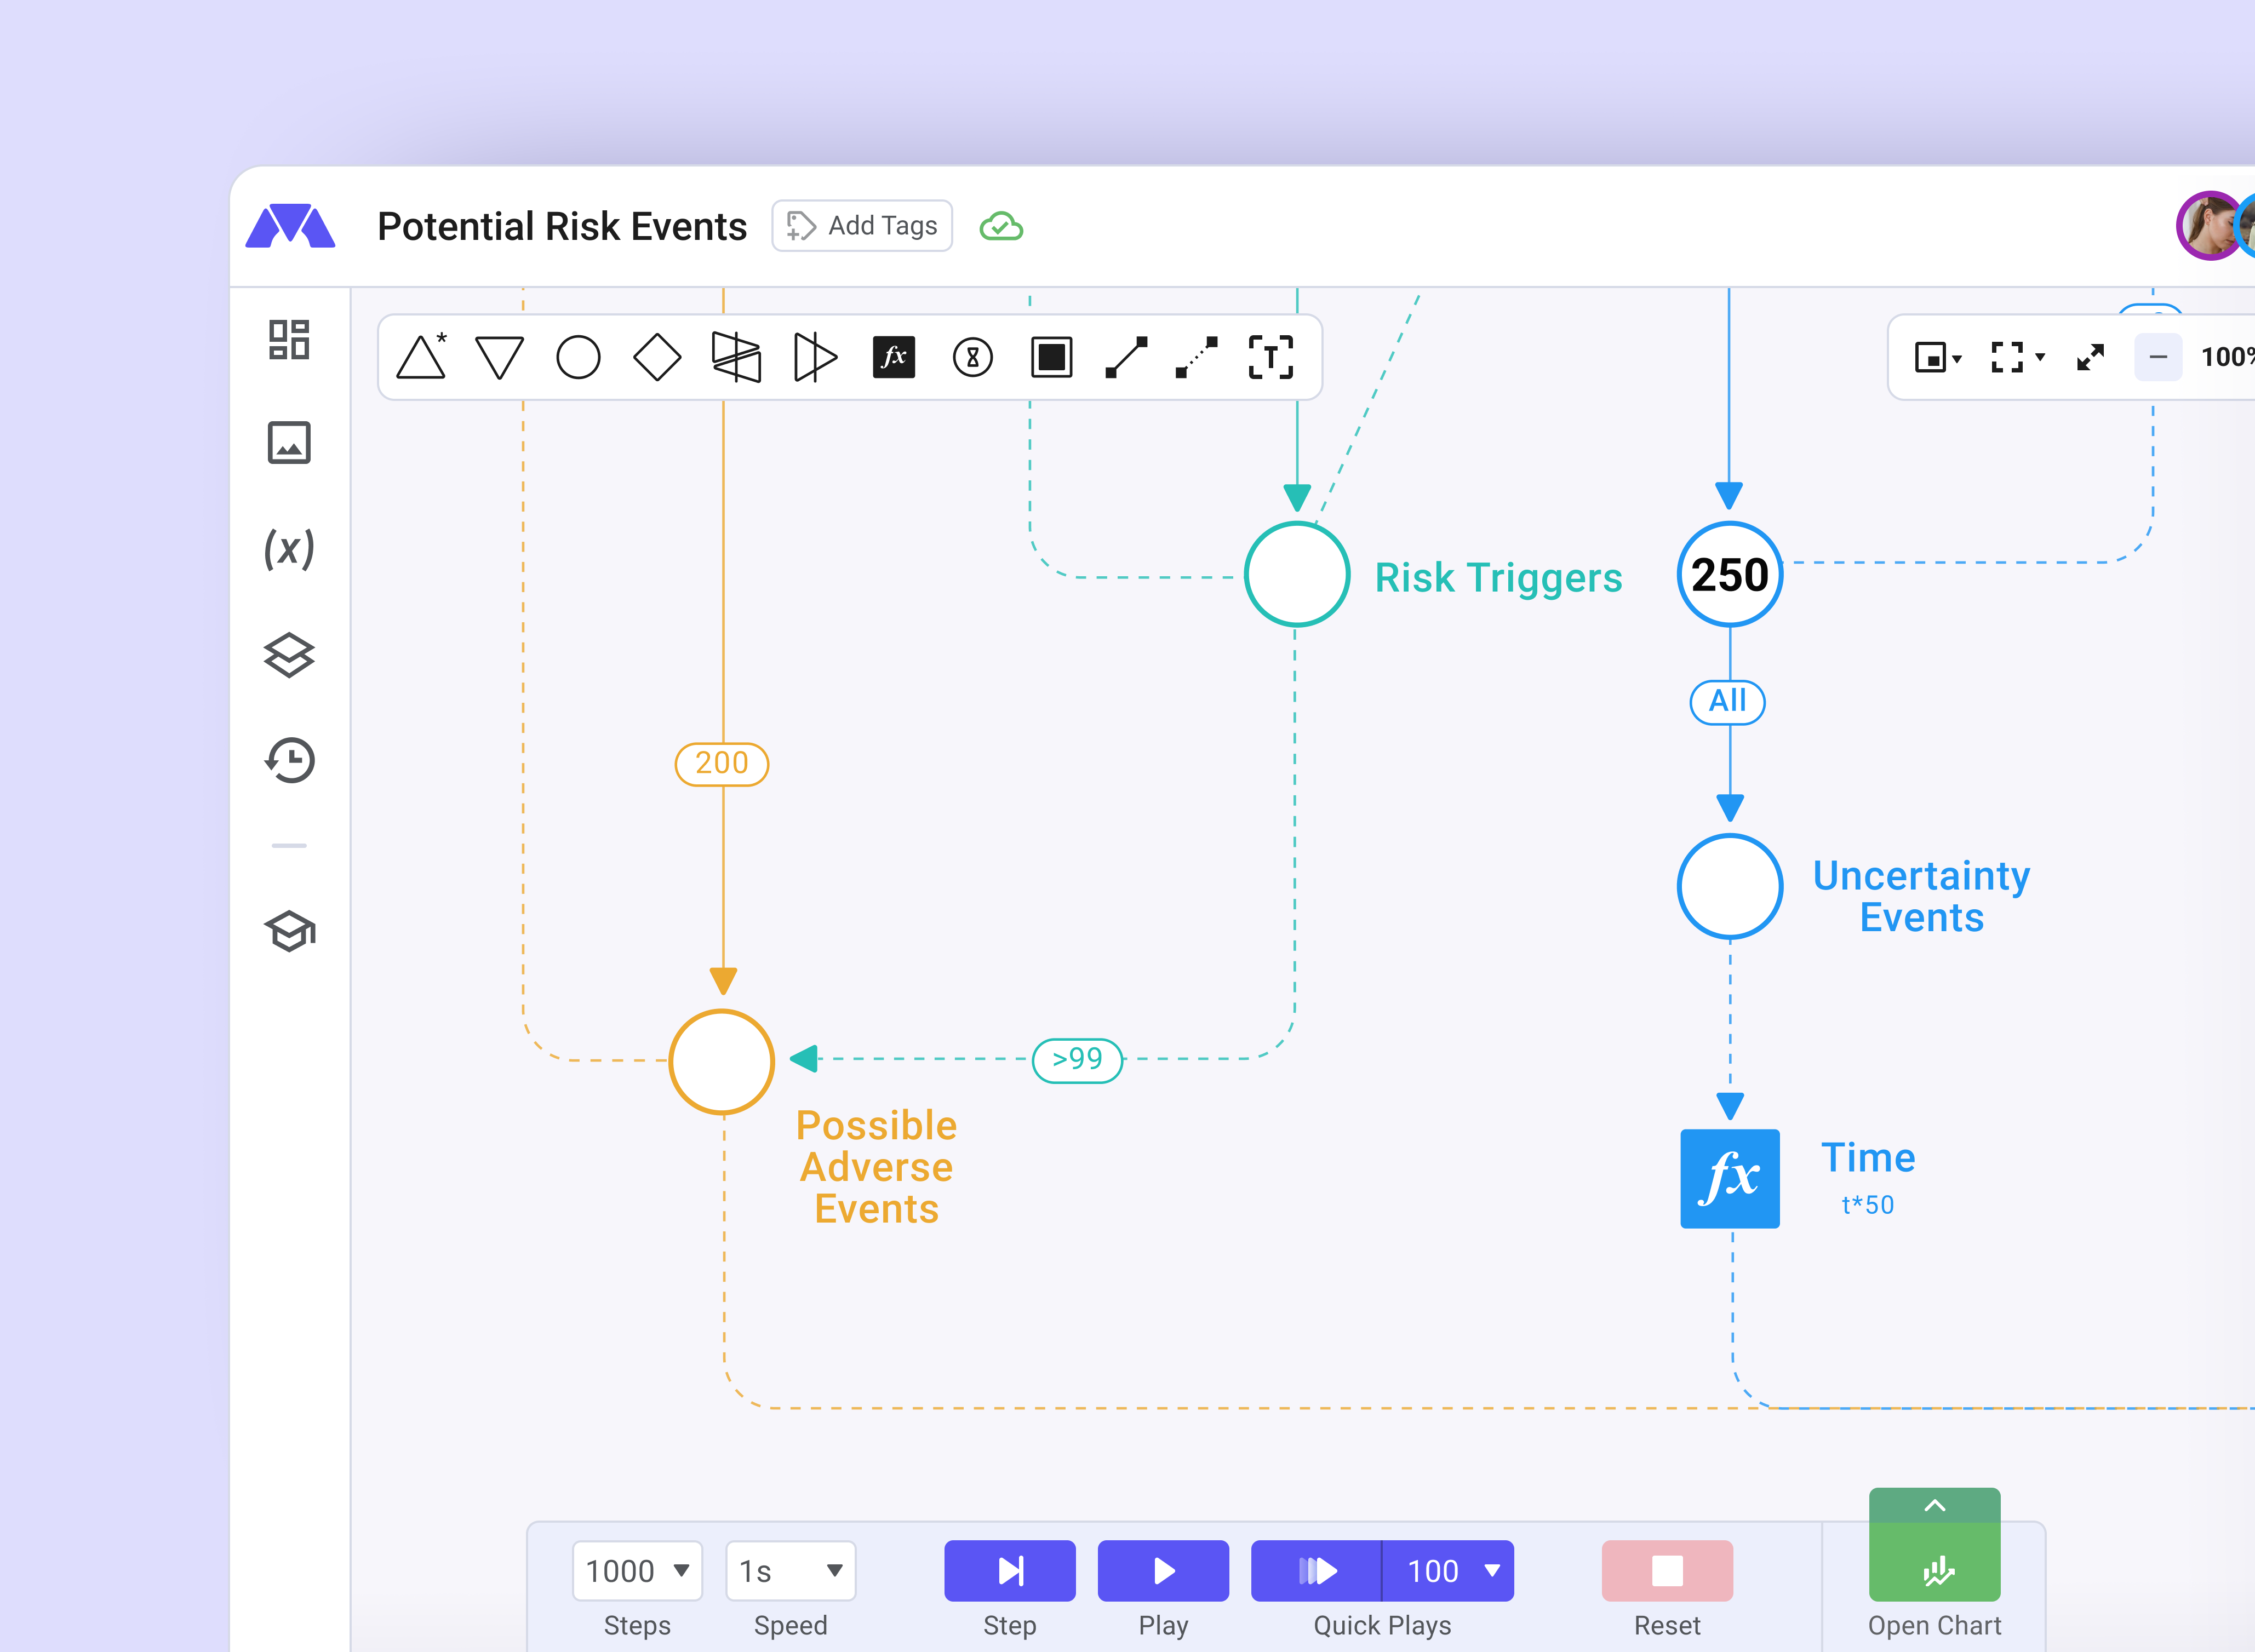Viewport: 2255px width, 1652px height.
Task: Select the gate diamond tool
Action: [x=657, y=357]
